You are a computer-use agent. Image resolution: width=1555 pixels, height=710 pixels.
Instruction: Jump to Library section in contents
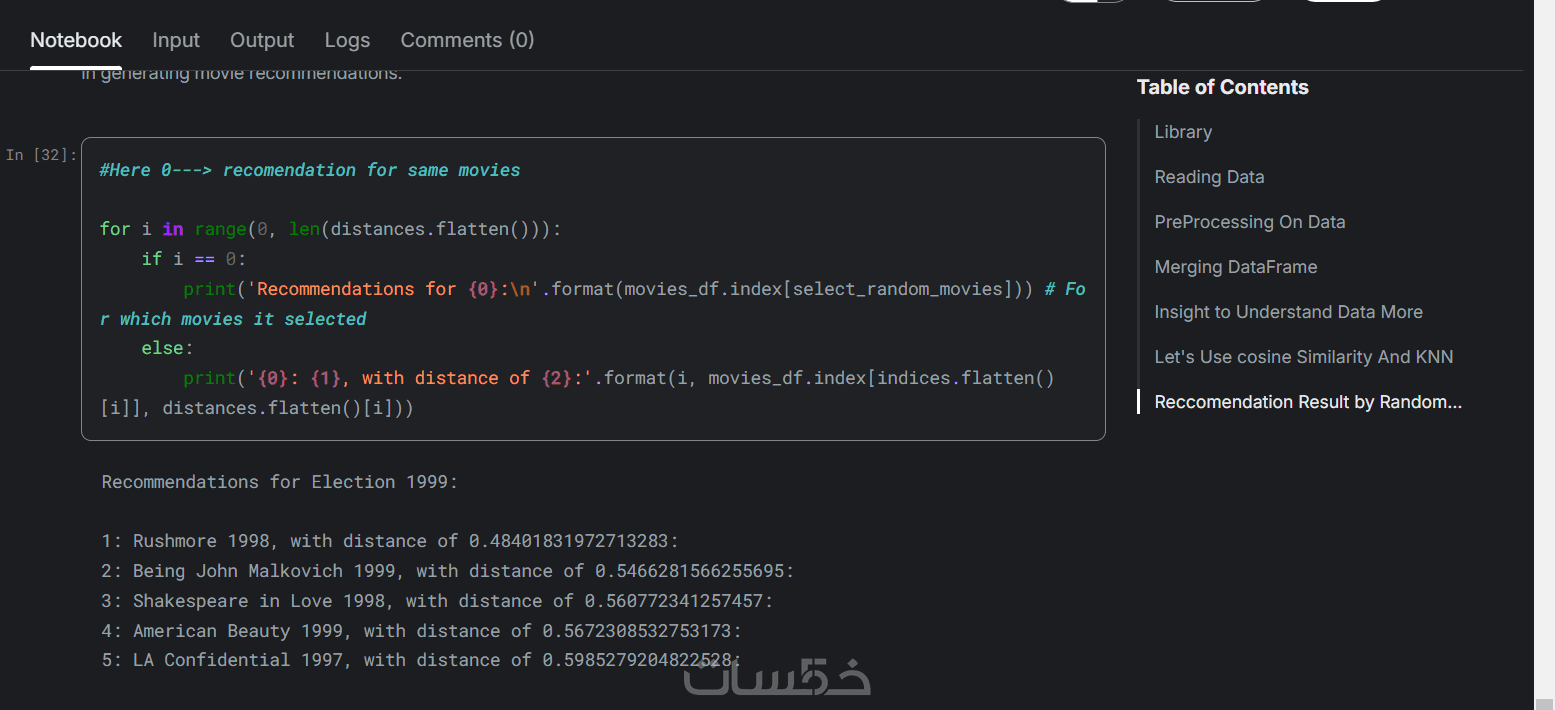coord(1183,132)
